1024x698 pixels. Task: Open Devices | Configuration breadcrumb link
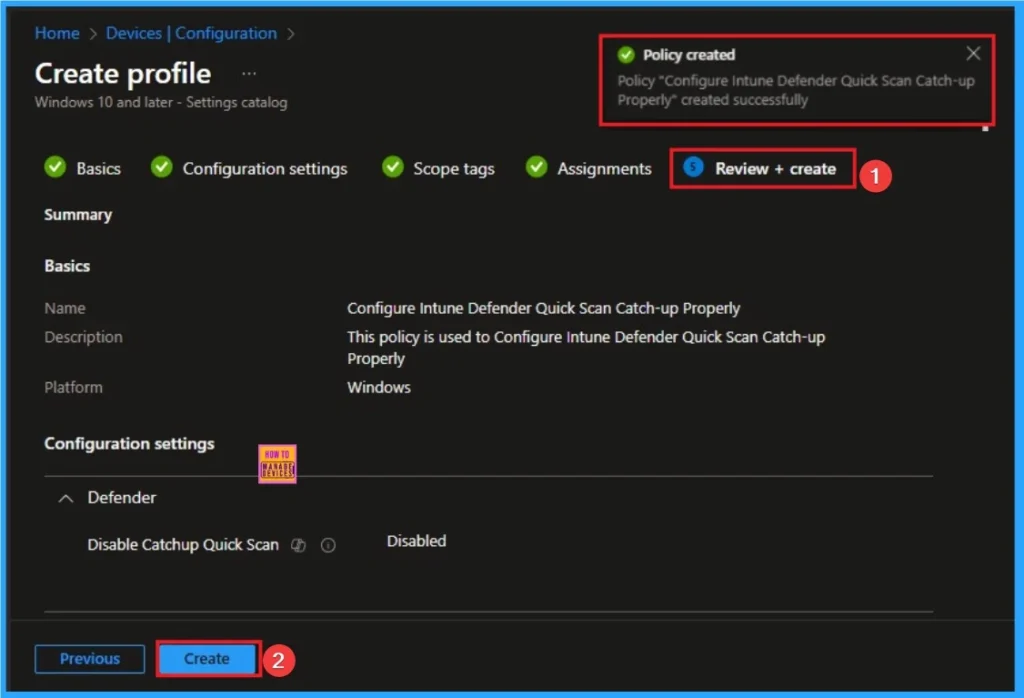click(x=190, y=33)
